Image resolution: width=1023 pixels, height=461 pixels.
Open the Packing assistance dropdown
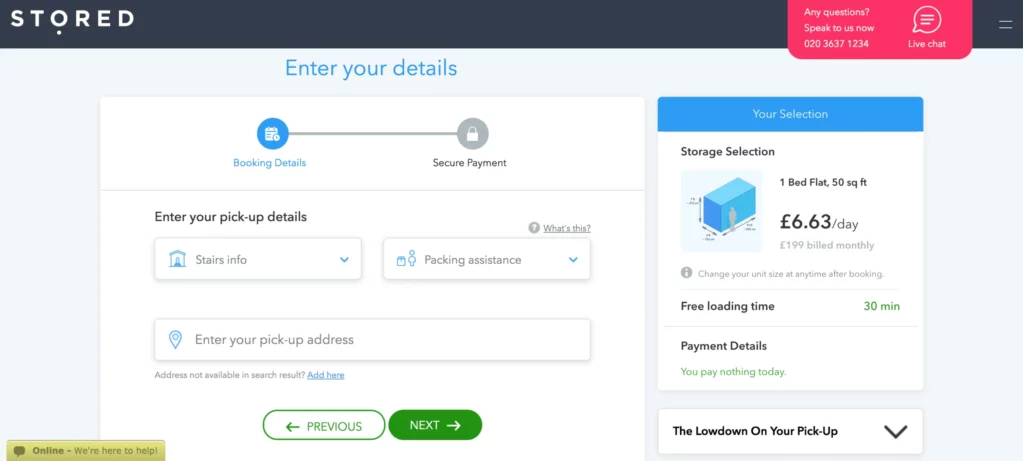click(486, 259)
